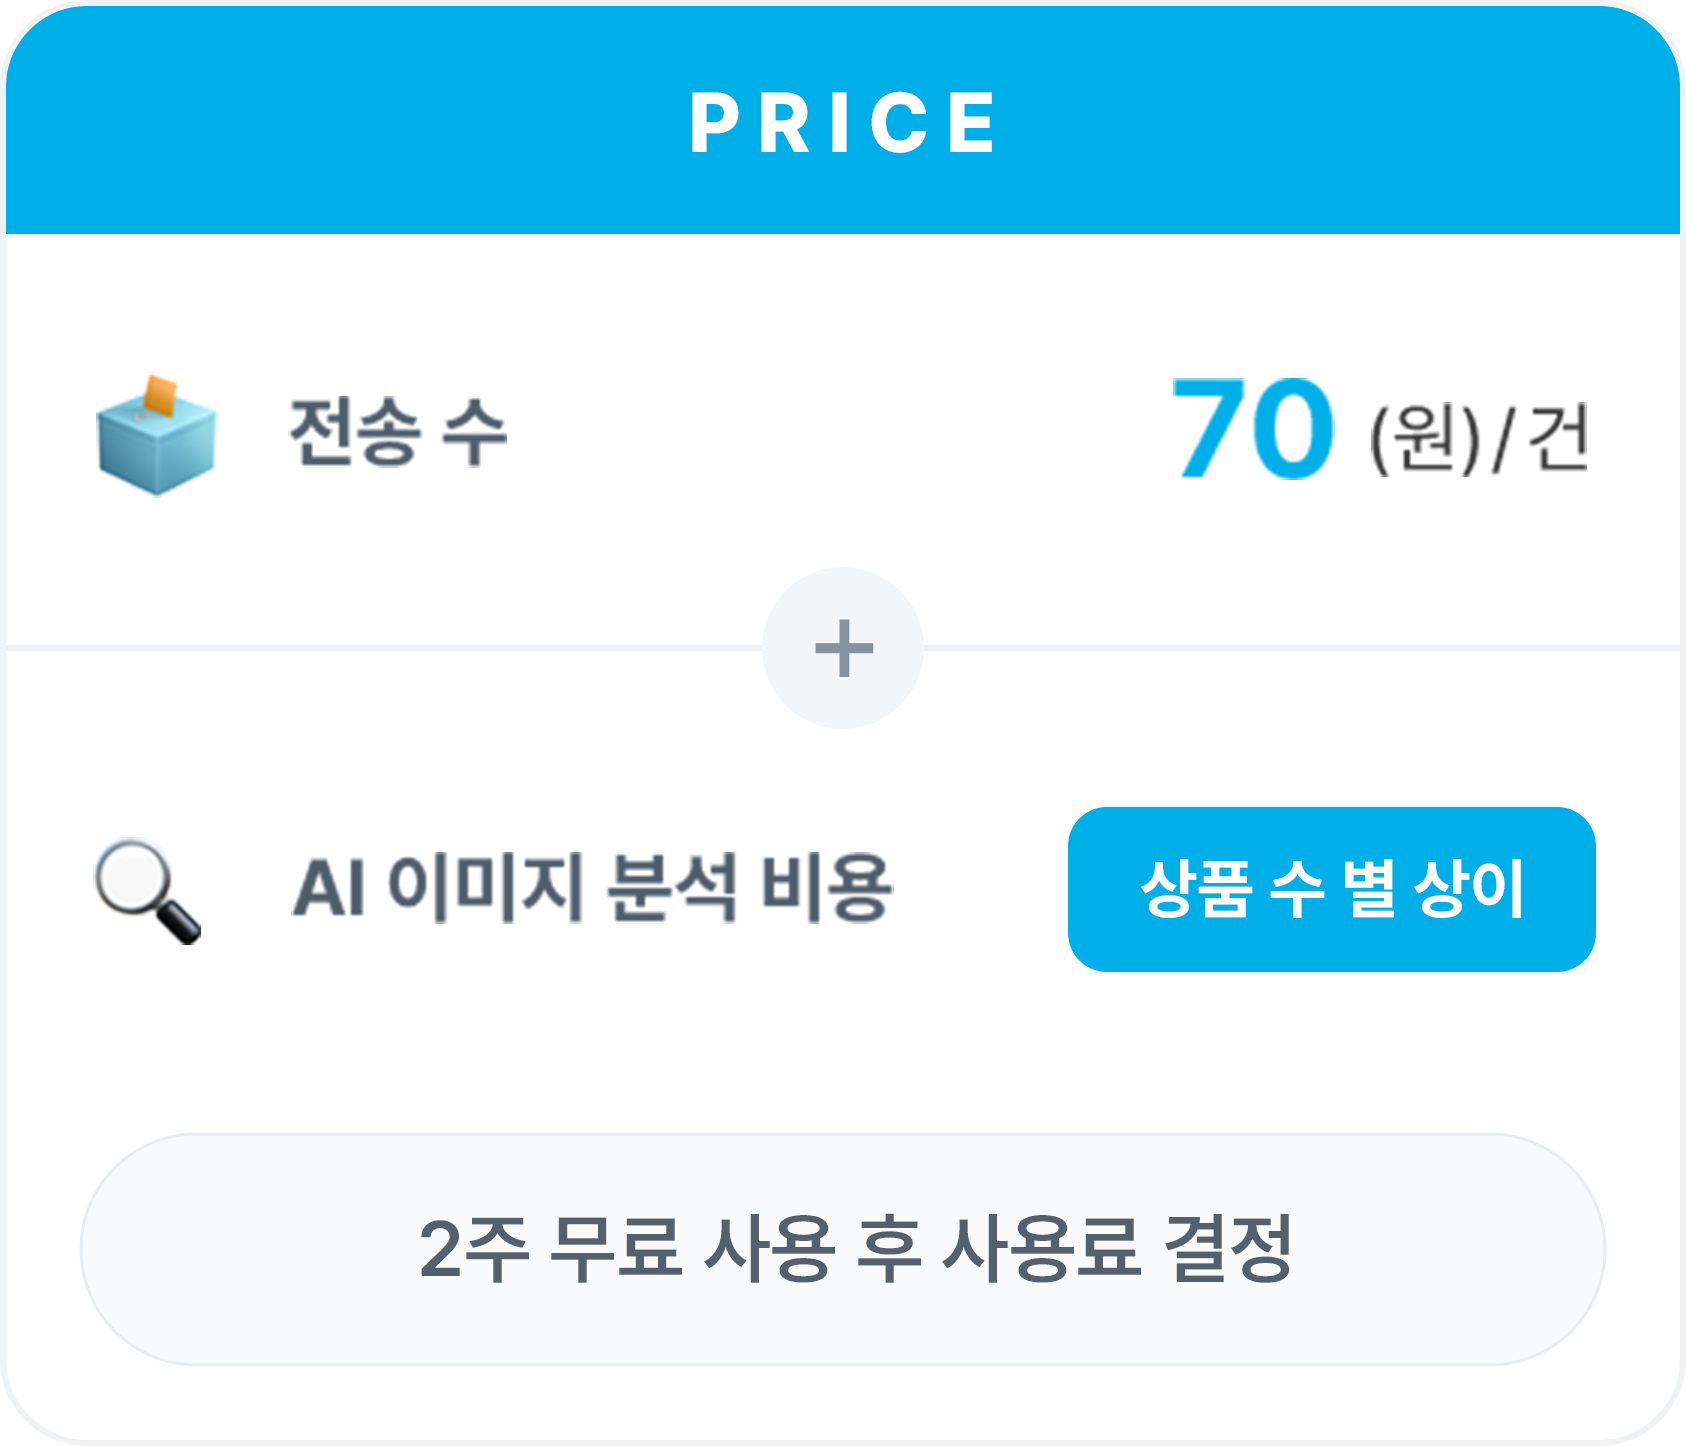This screenshot has width=1686, height=1446.
Task: Click the word 결정 in the bottom pill
Action: (x=1229, y=1248)
